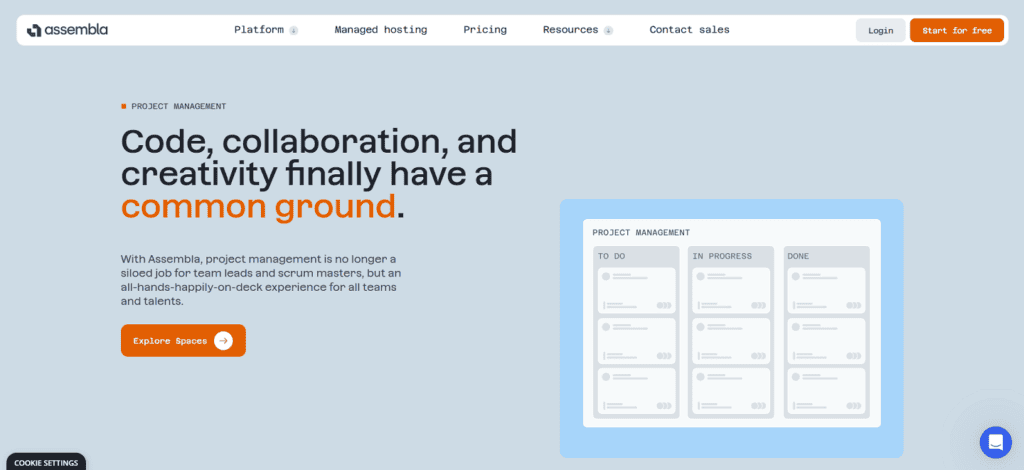Viewport: 1024px width, 470px height.
Task: Open Contact sales page
Action: pyautogui.click(x=690, y=30)
